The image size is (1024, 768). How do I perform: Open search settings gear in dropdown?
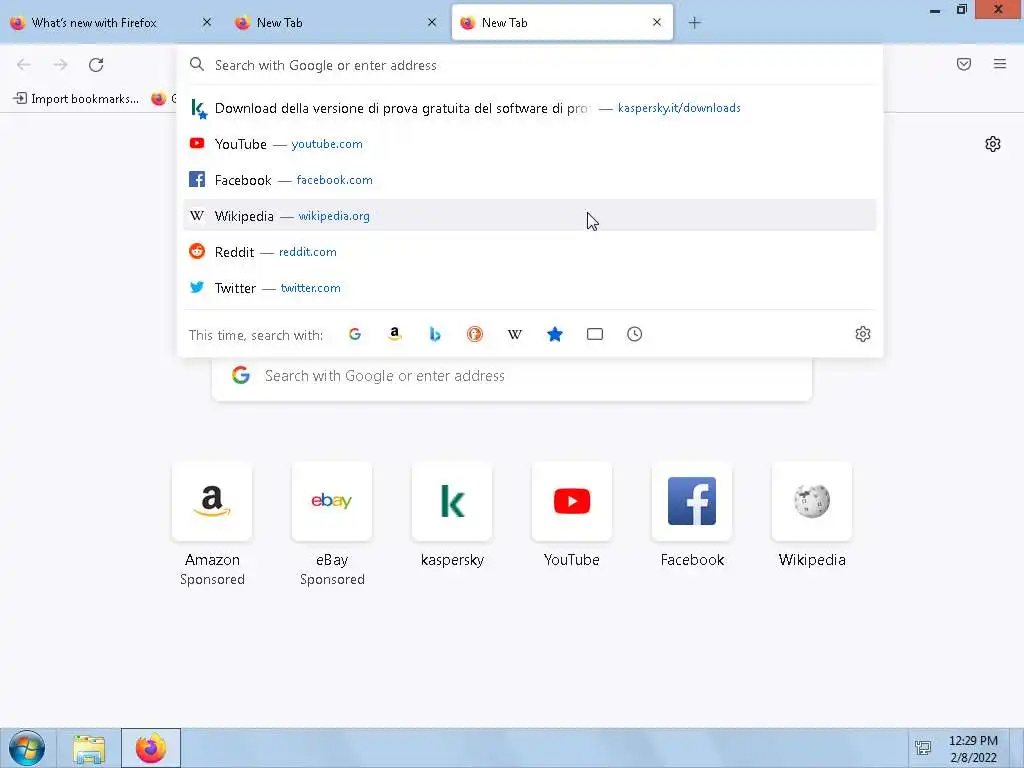863,334
